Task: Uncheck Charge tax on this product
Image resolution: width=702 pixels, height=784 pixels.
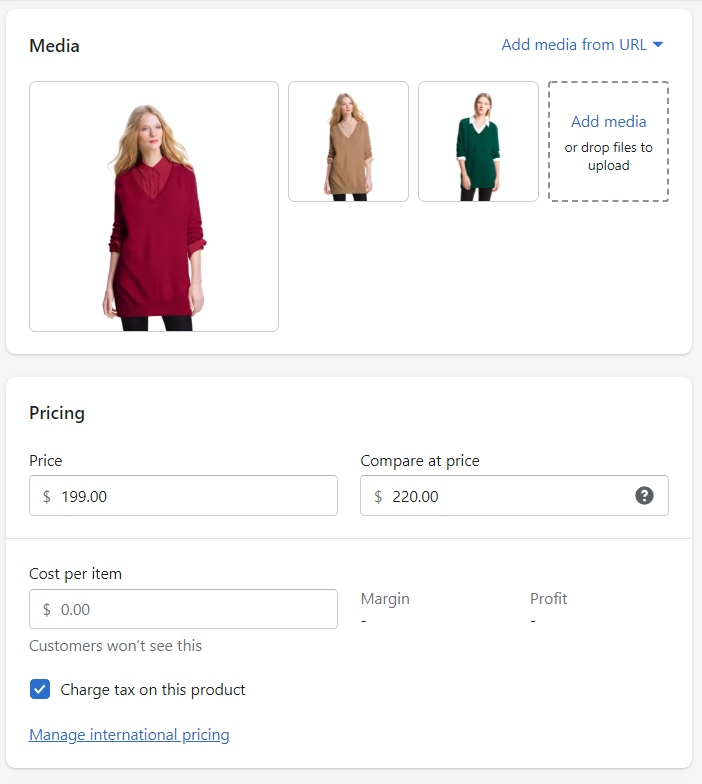Action: (40, 689)
